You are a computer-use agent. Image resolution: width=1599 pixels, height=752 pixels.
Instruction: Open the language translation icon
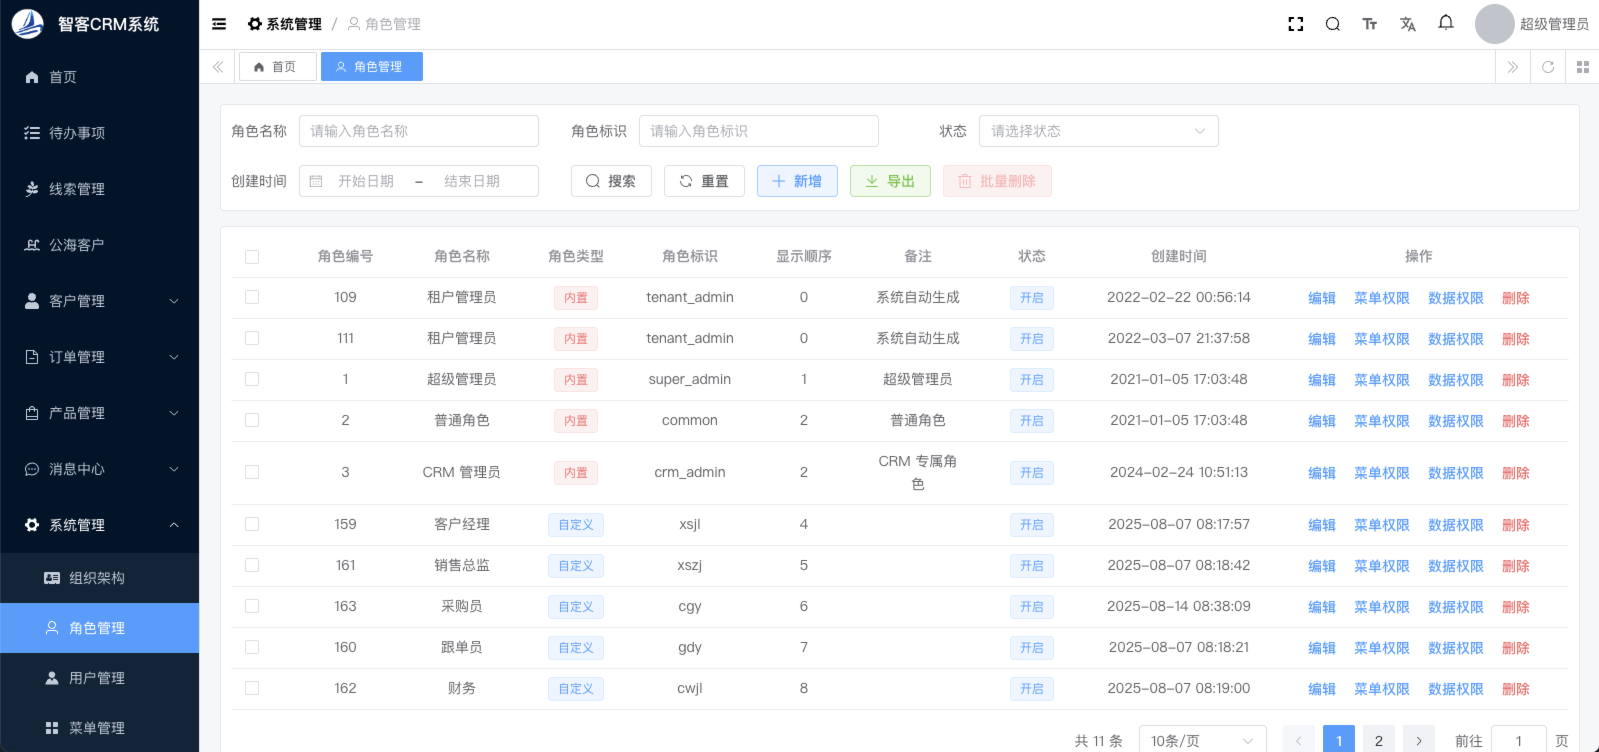1408,24
